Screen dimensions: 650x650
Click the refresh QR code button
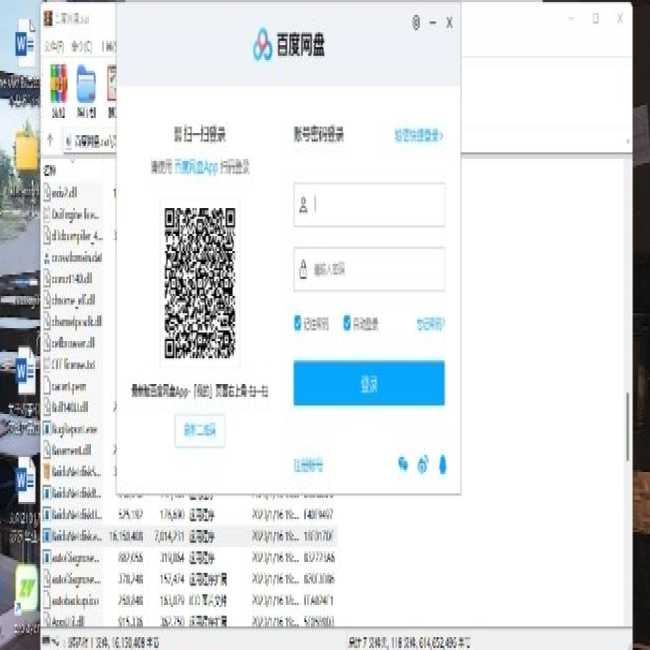pyautogui.click(x=200, y=430)
